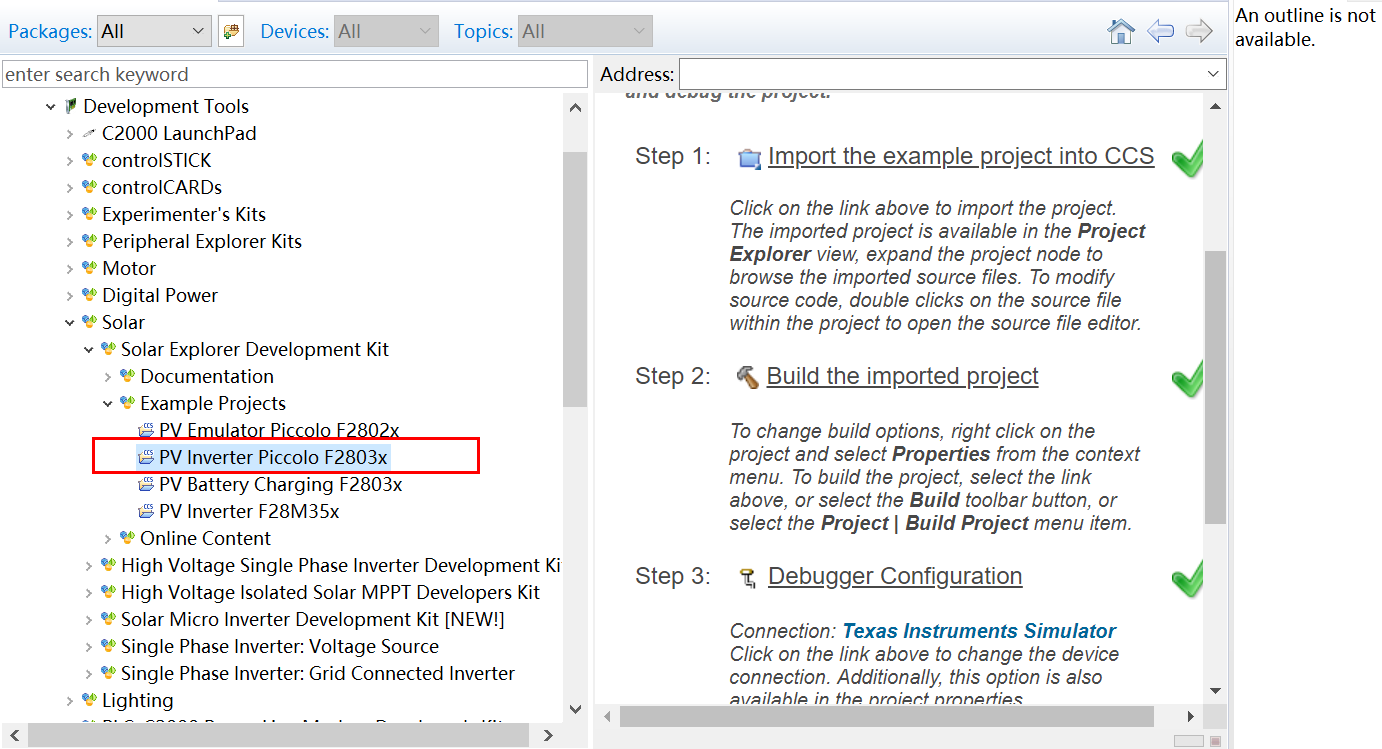Screen dimensions: 1382x749
Task: Select PV Battery Charging F2803x project
Action: [x=280, y=485]
